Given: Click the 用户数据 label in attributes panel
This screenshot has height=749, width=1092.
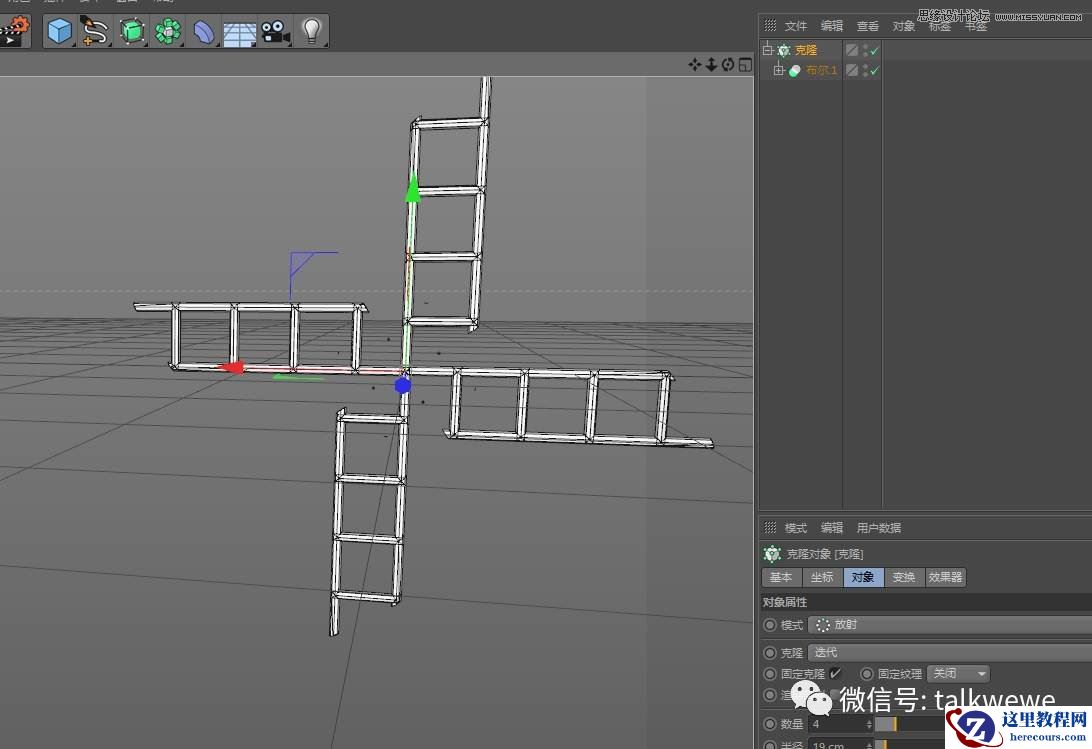Looking at the screenshot, I should (x=878, y=527).
